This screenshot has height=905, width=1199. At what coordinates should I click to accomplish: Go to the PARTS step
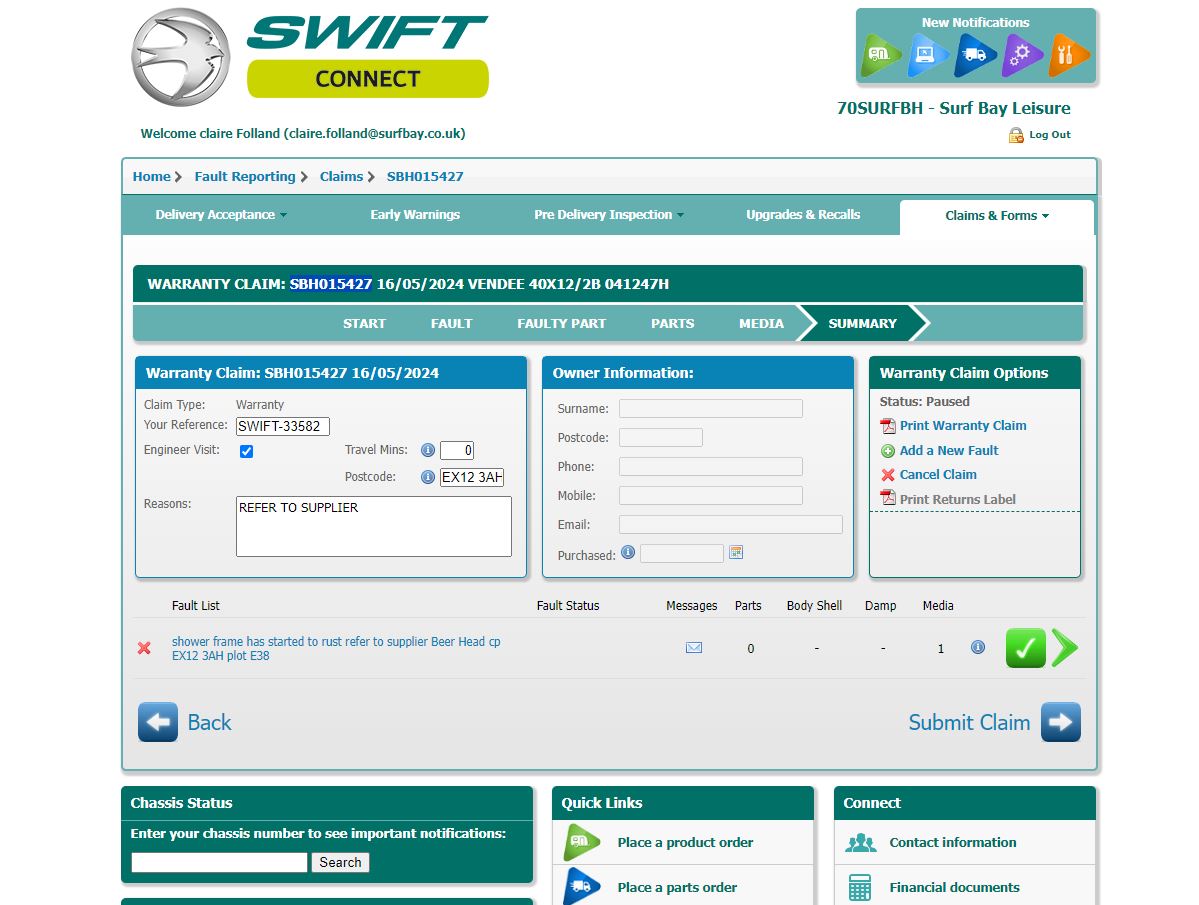pos(673,323)
